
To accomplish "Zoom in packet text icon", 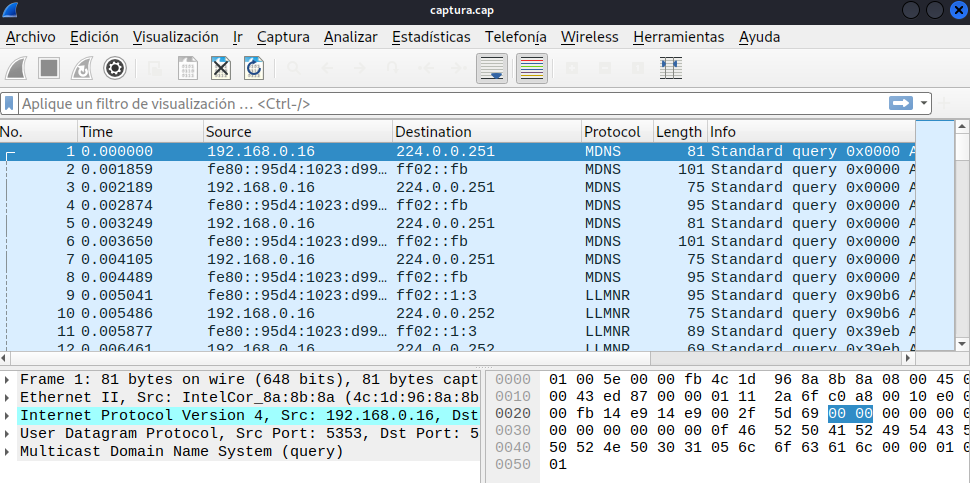I will coord(572,68).
